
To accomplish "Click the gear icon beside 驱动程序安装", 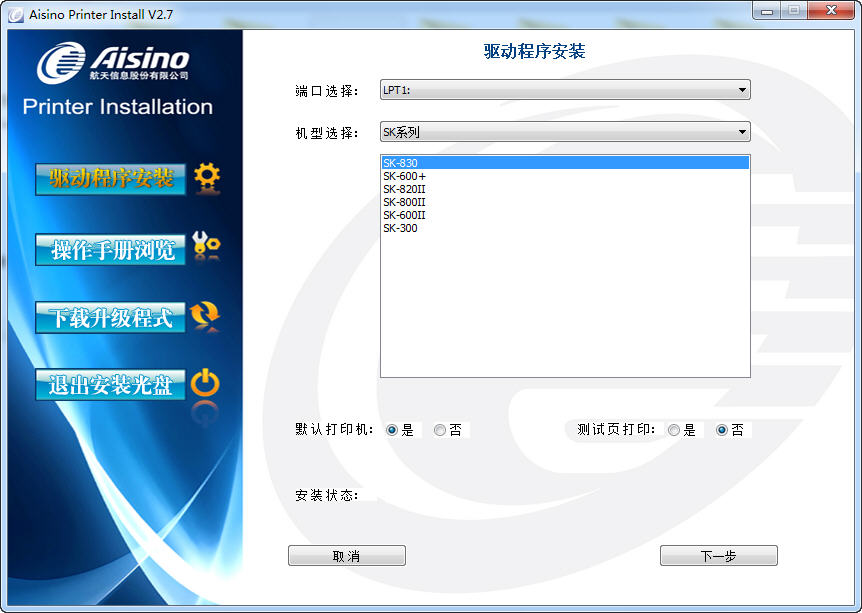I will click(x=207, y=177).
